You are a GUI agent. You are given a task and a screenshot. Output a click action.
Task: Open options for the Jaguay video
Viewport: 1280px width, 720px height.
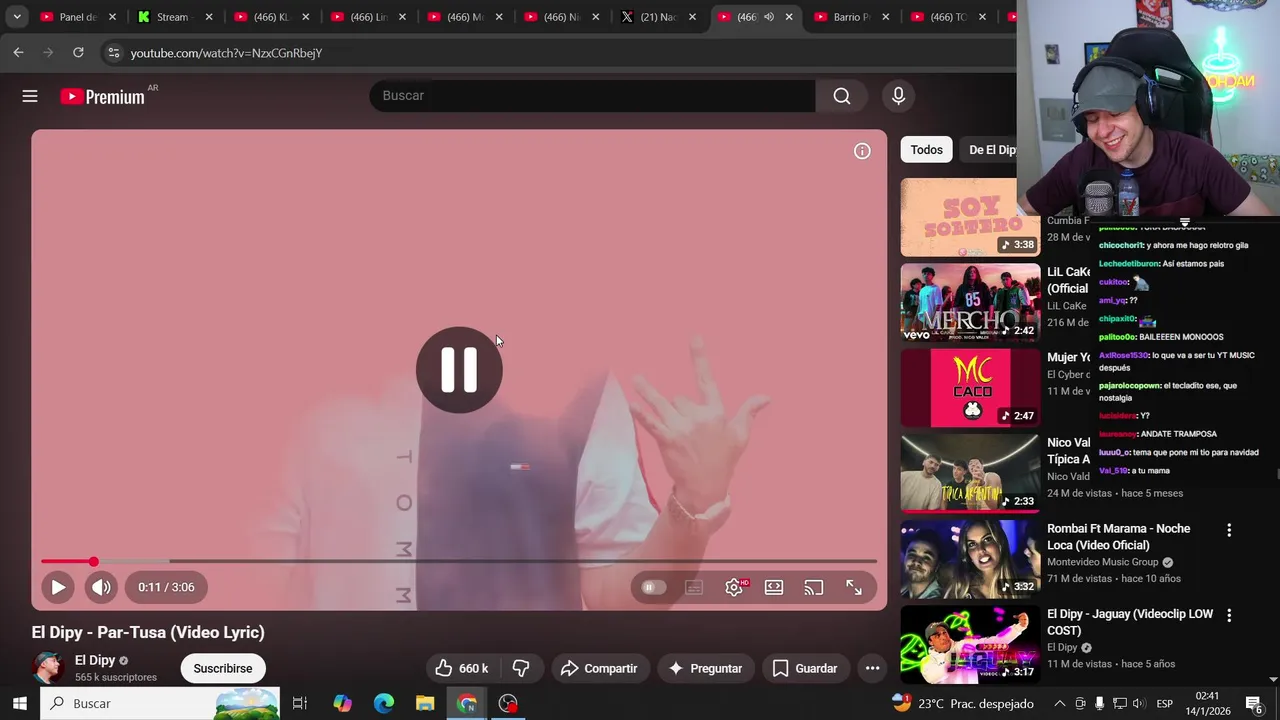click(x=1229, y=615)
